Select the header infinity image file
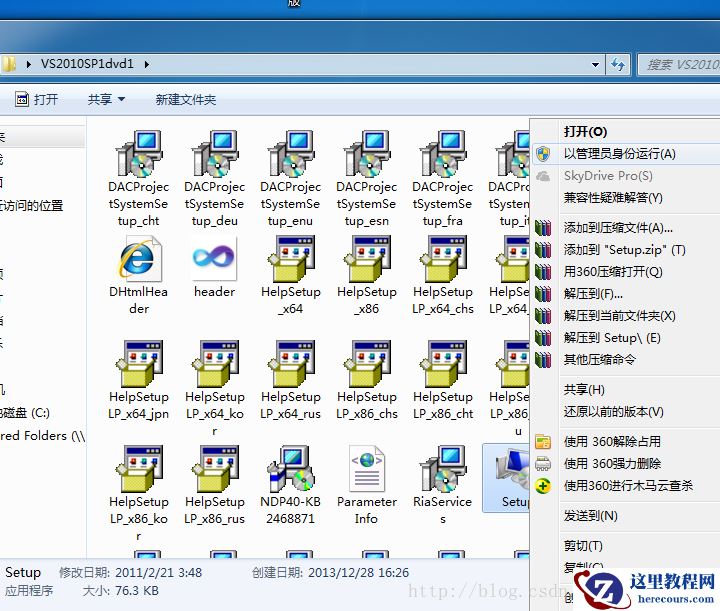Viewport: 720px width, 611px height. [x=214, y=259]
